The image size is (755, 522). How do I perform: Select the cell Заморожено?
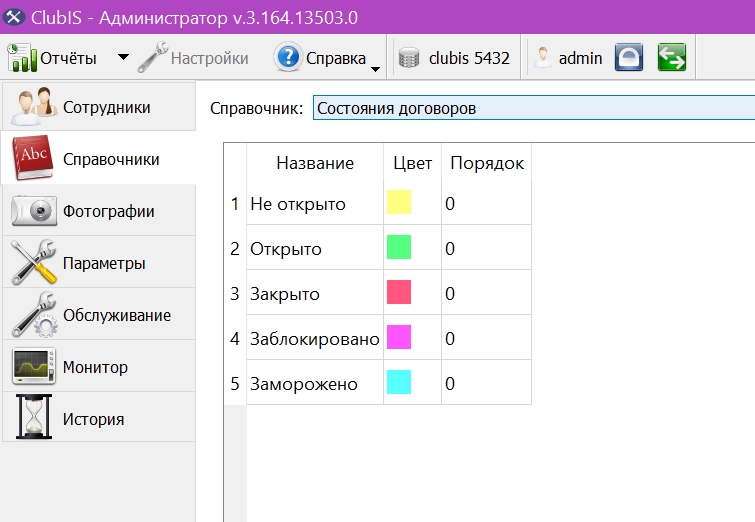315,383
